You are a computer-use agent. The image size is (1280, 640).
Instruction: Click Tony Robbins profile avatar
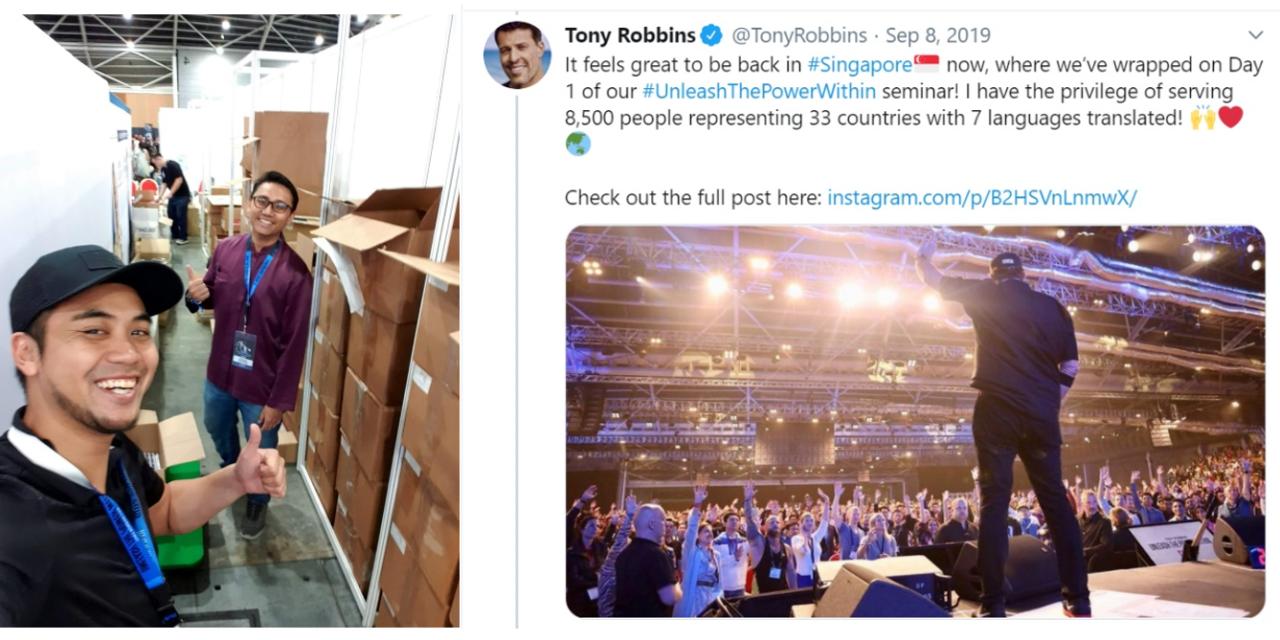518,55
